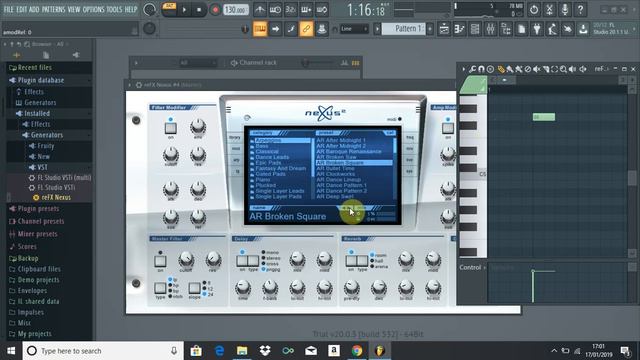Open the plugin picker plug icon

[537, 29]
